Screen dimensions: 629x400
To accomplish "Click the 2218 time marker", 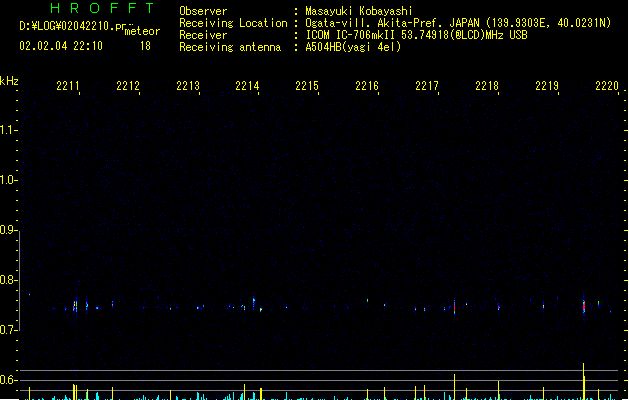I will coord(487,86).
